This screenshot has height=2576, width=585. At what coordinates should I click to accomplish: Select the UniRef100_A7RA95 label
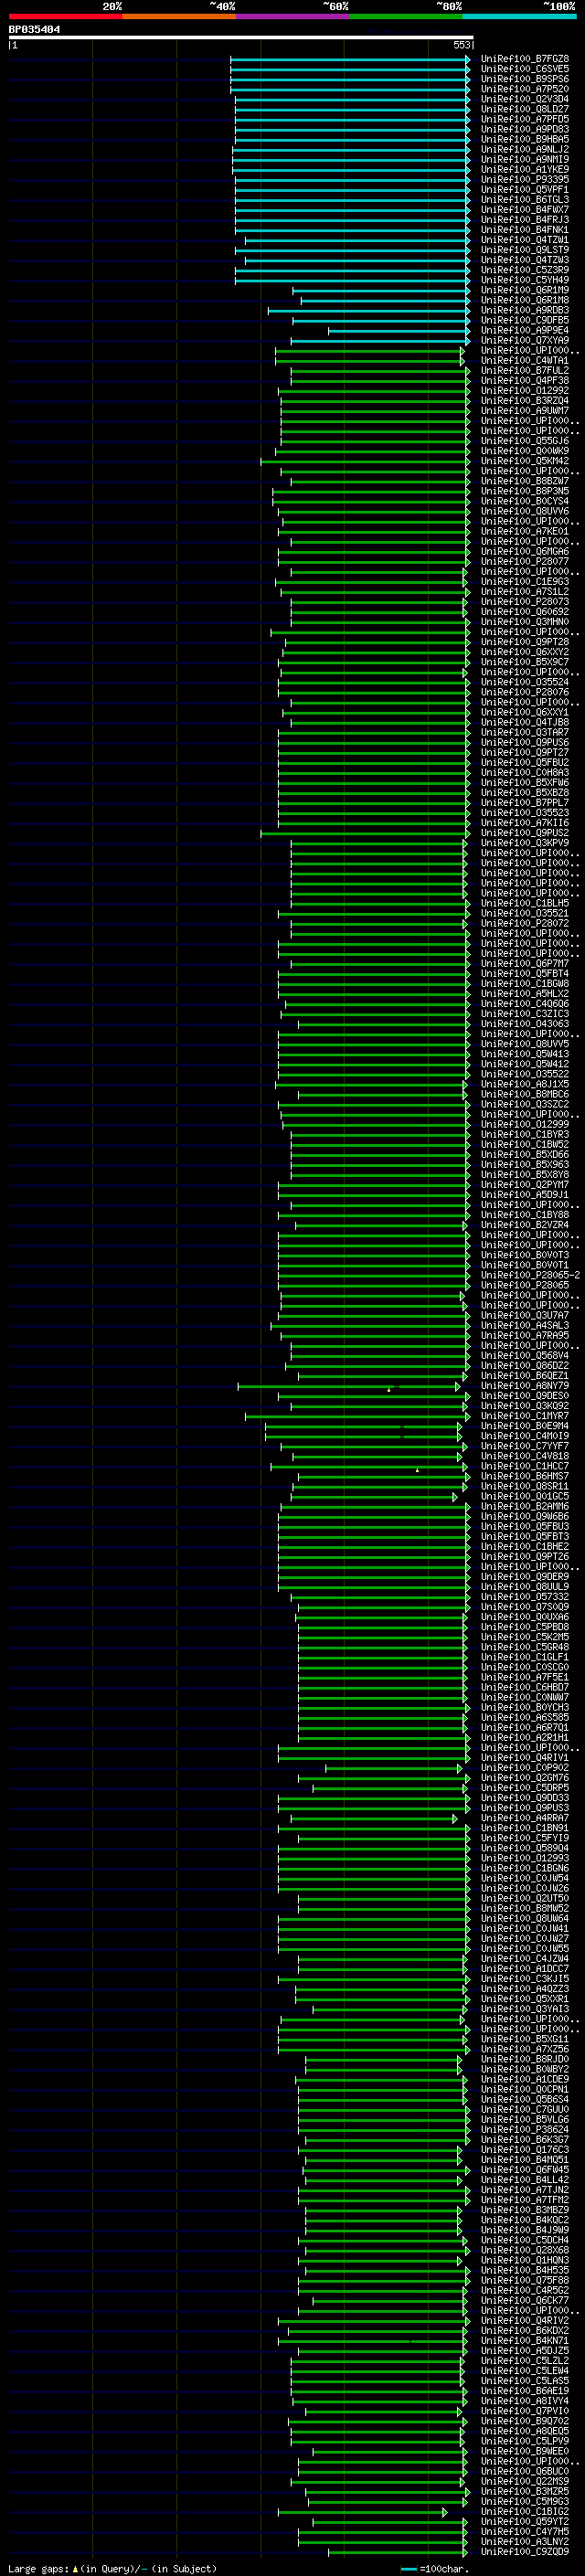(x=524, y=1336)
